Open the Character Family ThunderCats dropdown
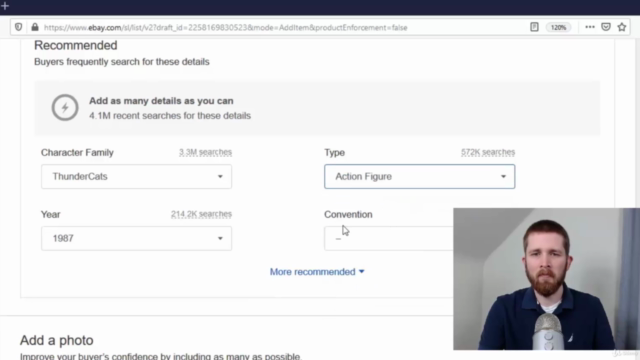Image resolution: width=640 pixels, height=360 pixels. (136, 176)
